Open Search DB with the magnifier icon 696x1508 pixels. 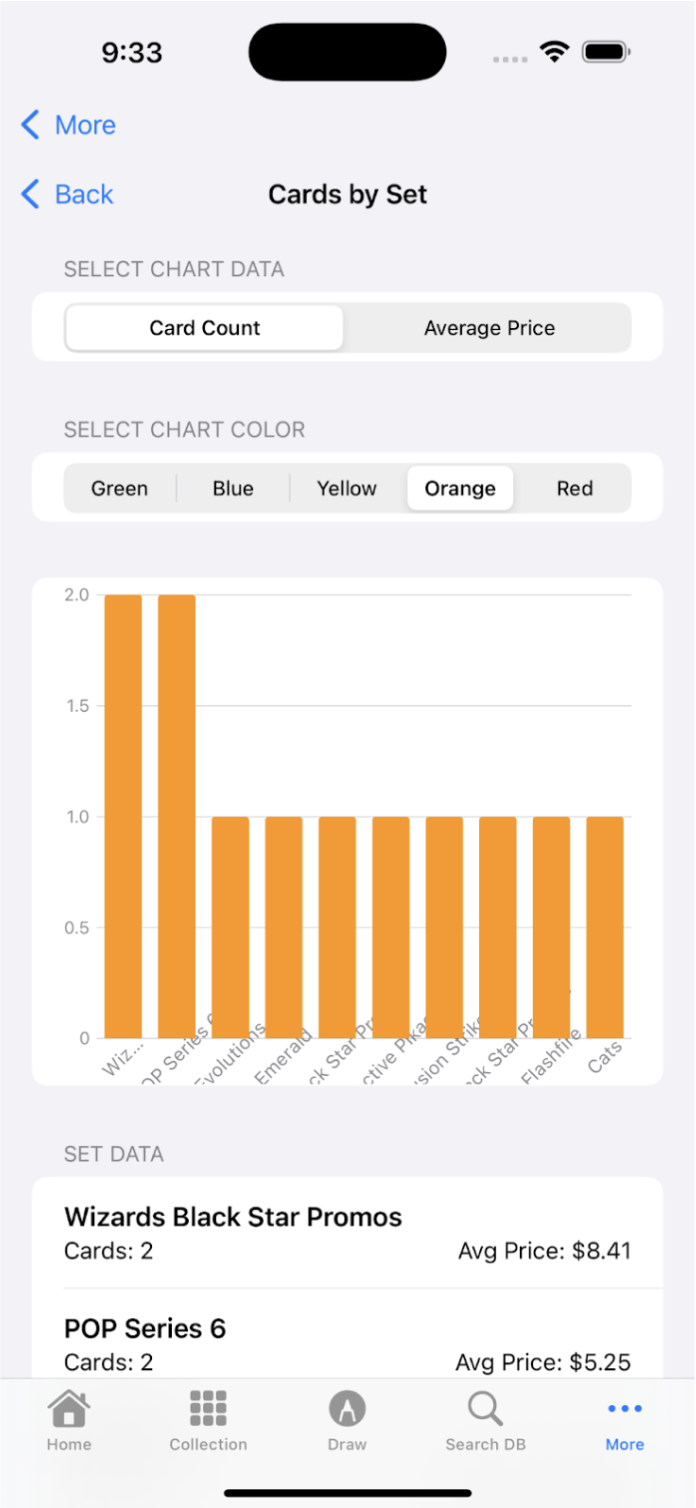coord(485,1407)
